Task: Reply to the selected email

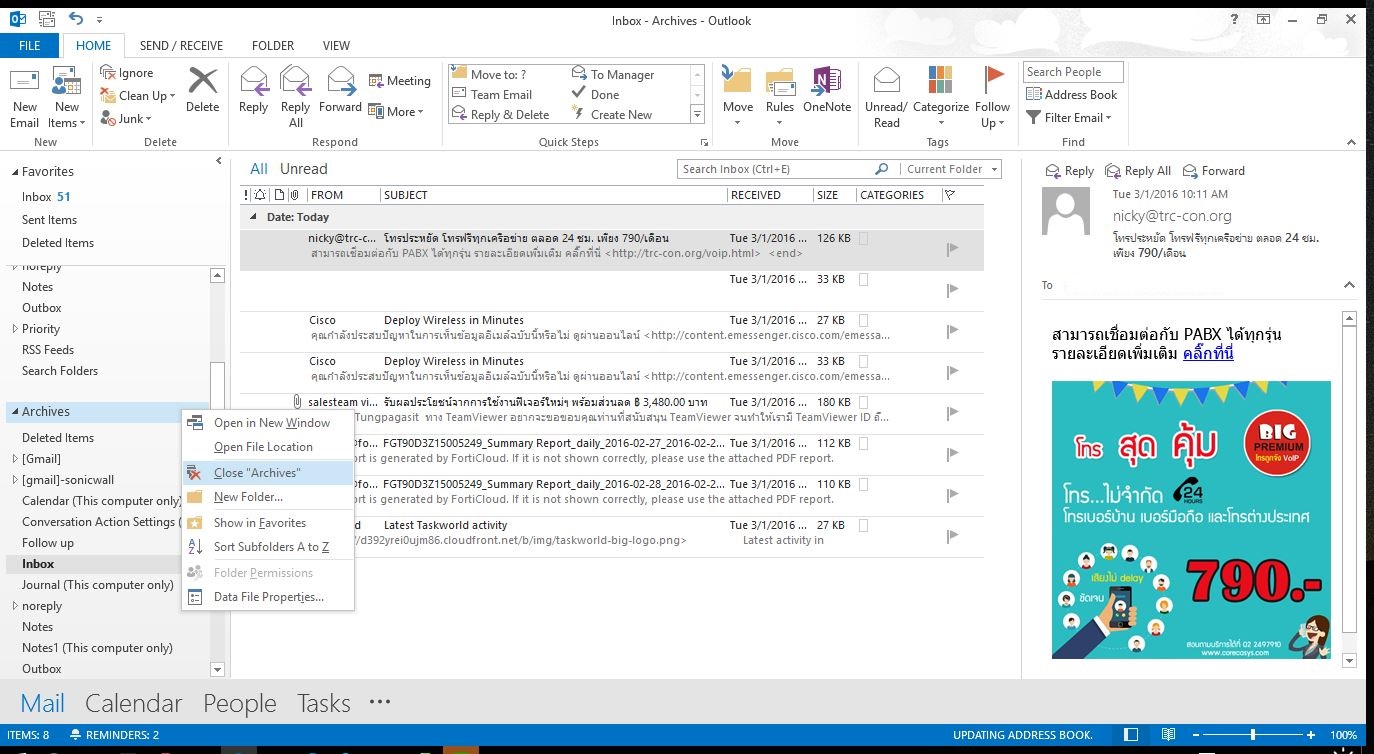Action: [x=253, y=90]
